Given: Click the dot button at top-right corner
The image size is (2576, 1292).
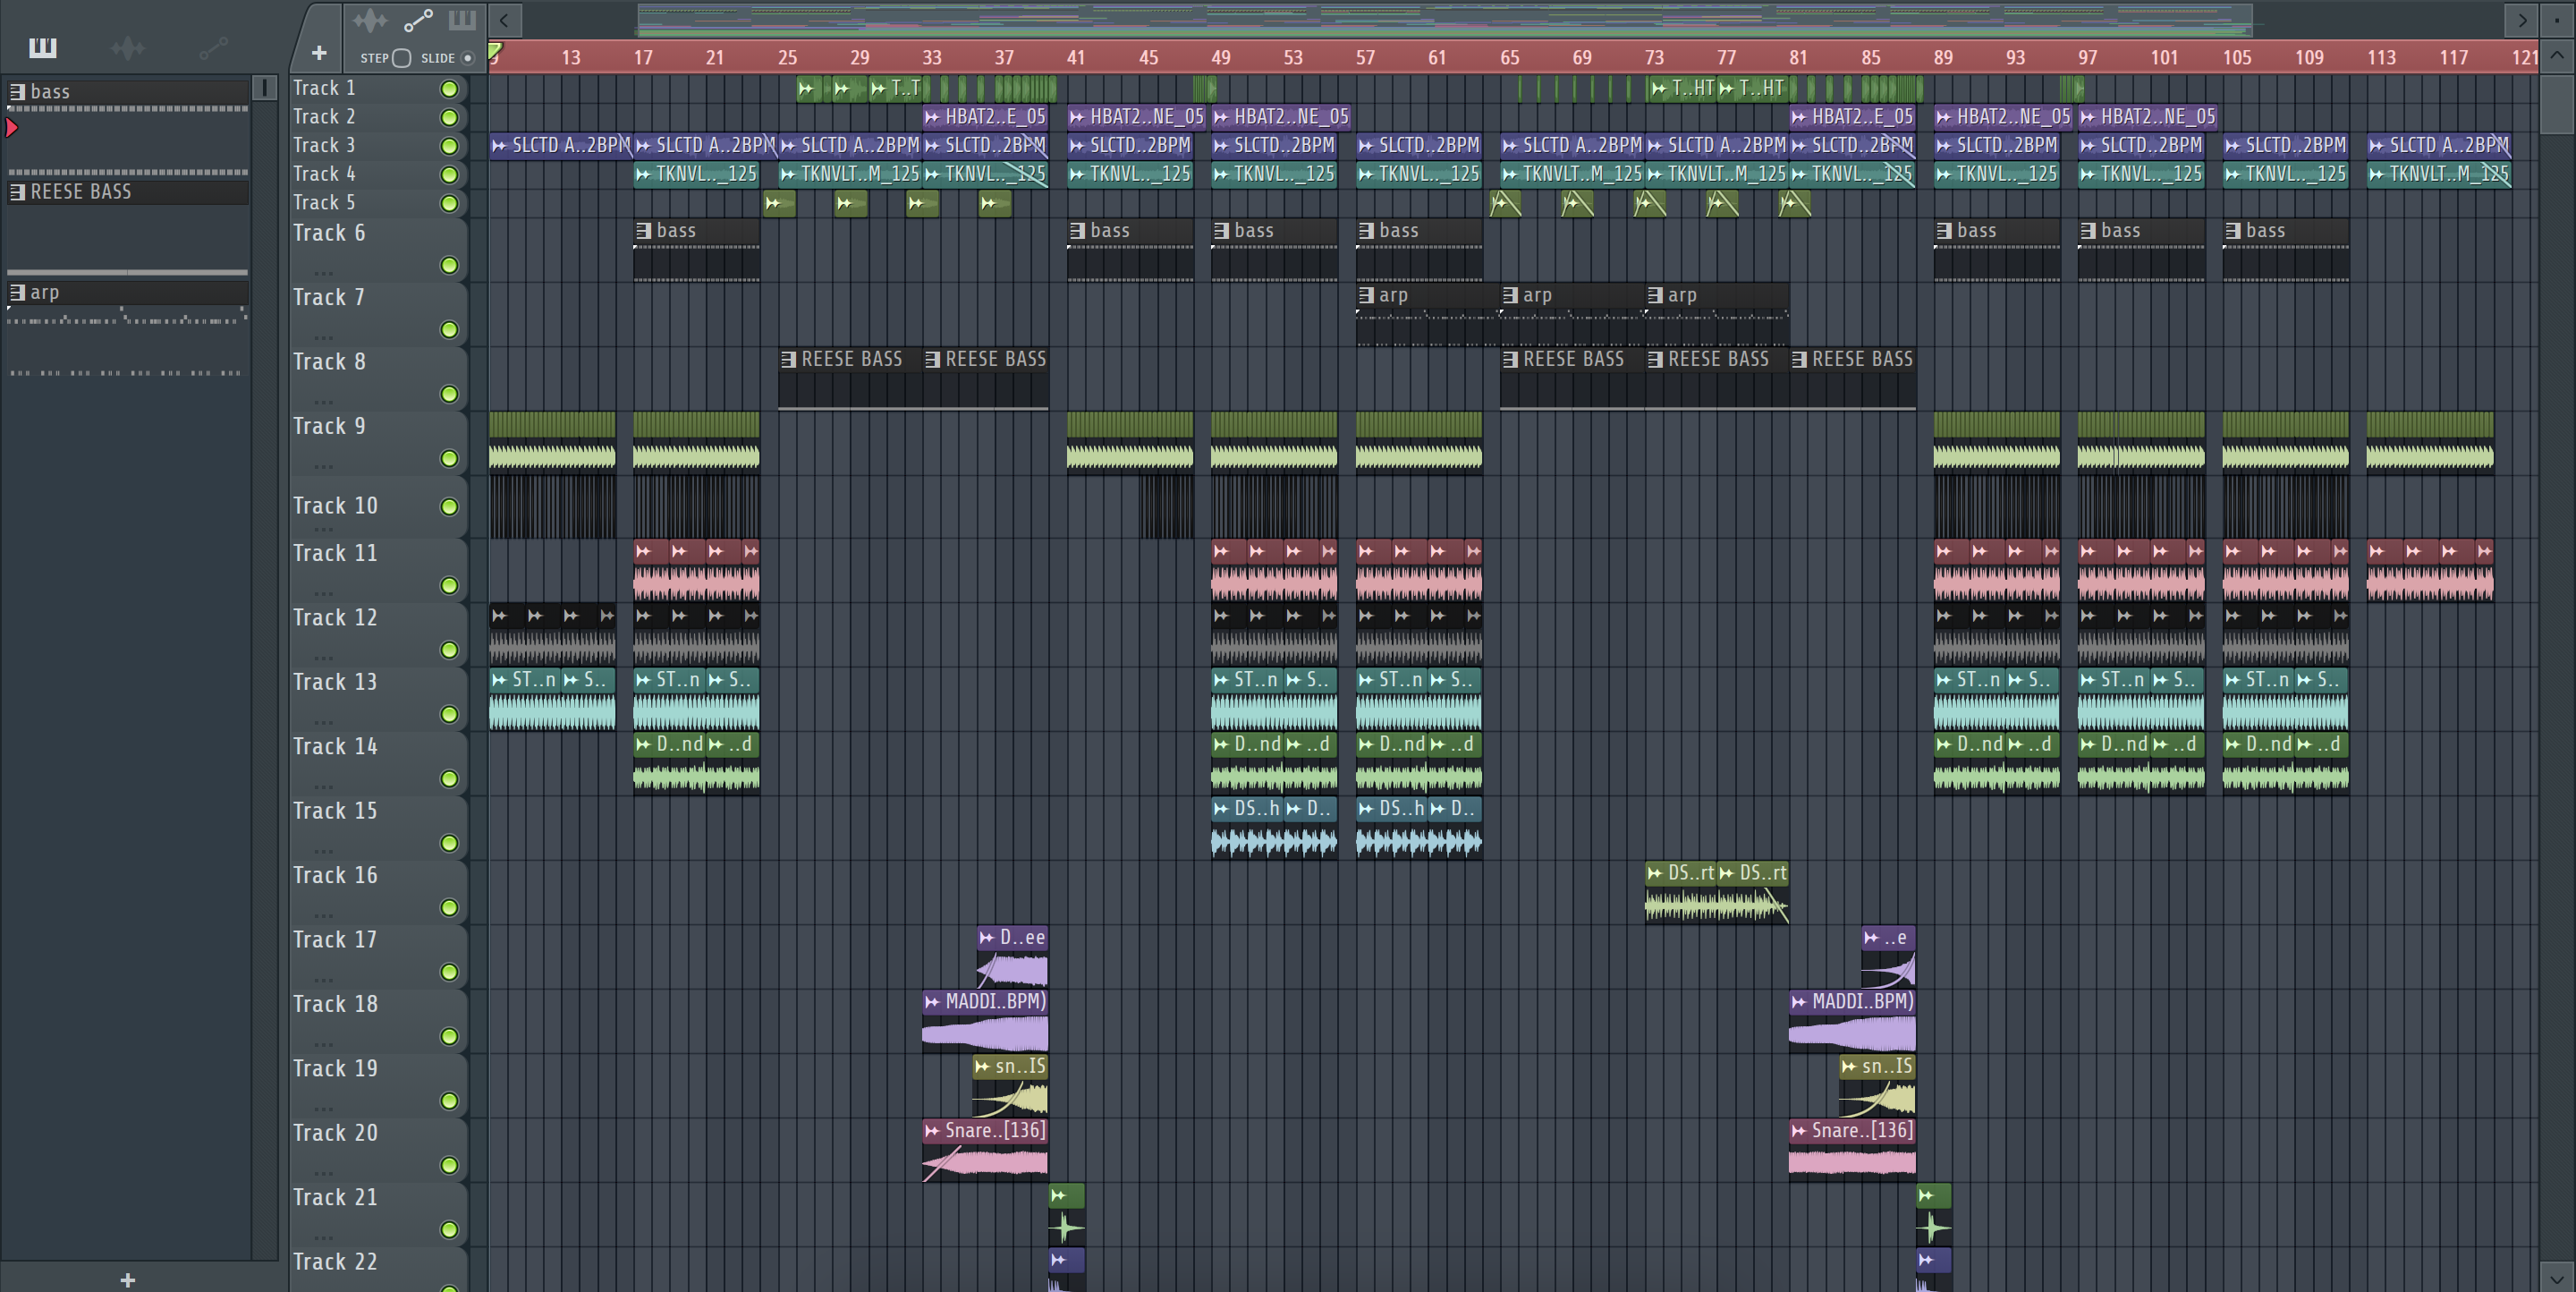Looking at the screenshot, I should tap(2557, 20).
